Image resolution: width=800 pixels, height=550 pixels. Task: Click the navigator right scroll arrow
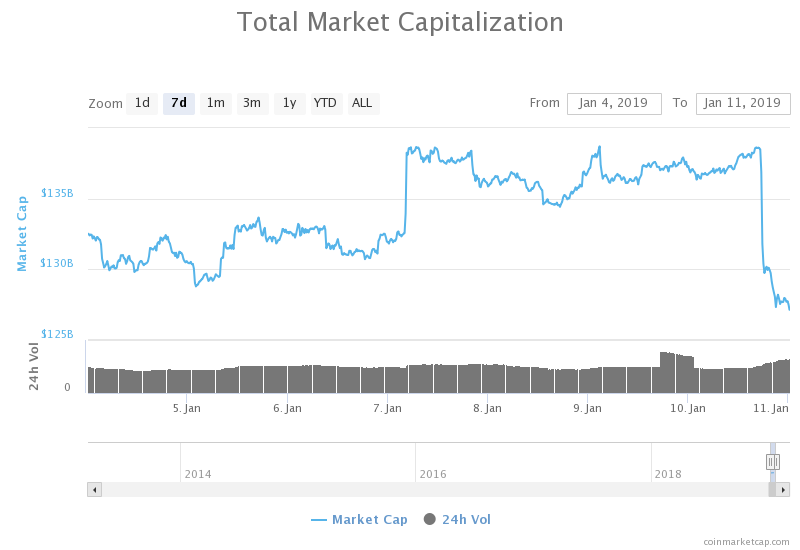[x=784, y=489]
